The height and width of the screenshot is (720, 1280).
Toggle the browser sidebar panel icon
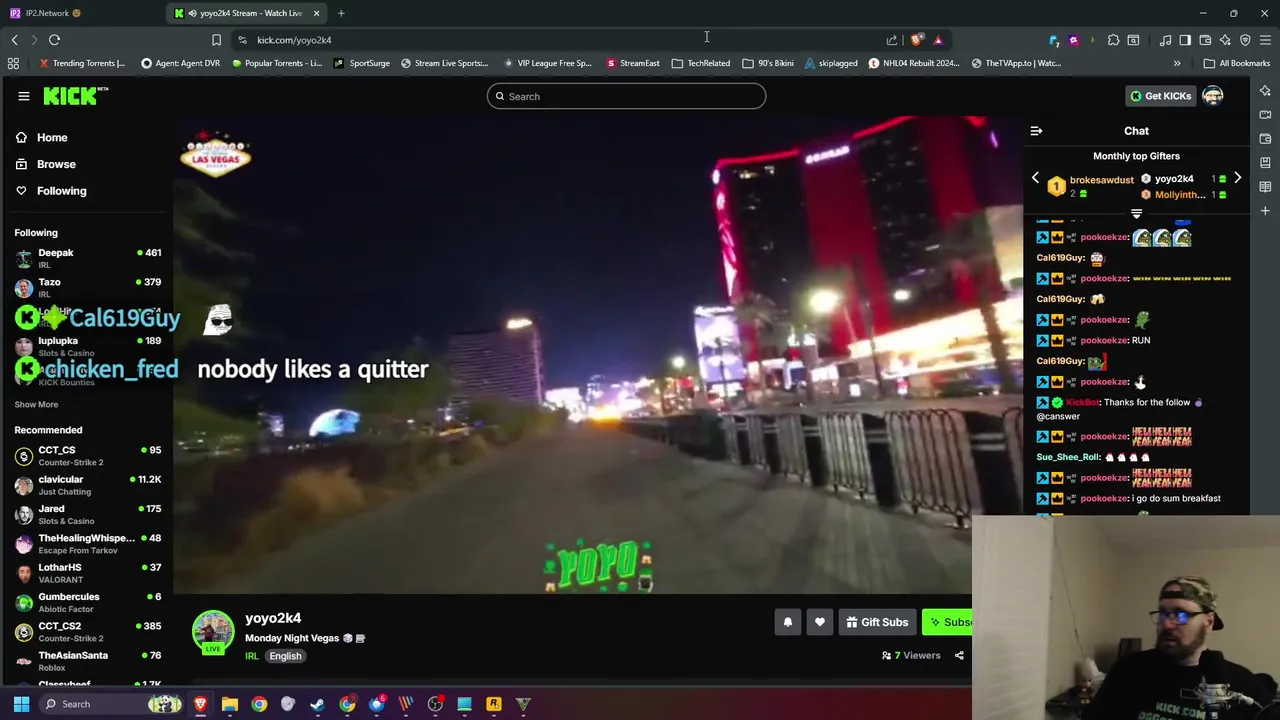click(1185, 40)
